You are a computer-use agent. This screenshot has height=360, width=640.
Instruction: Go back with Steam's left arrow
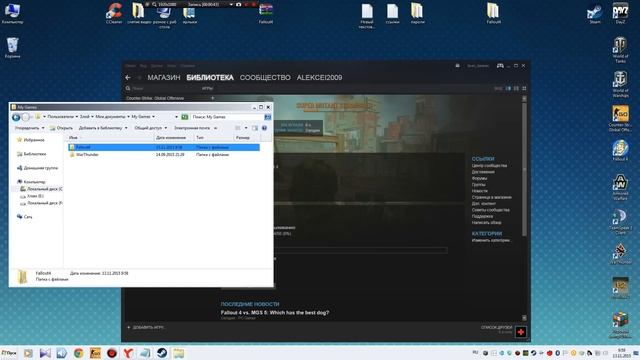pyautogui.click(x=128, y=78)
